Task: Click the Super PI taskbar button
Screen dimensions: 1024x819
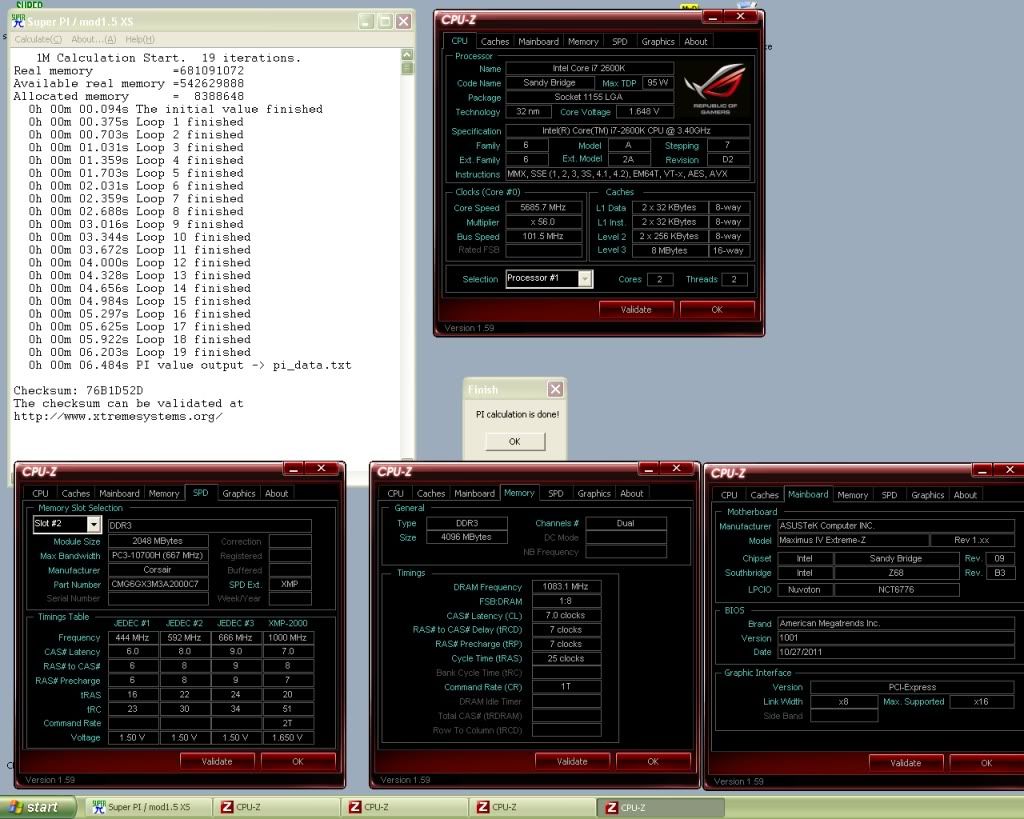Action: 148,807
